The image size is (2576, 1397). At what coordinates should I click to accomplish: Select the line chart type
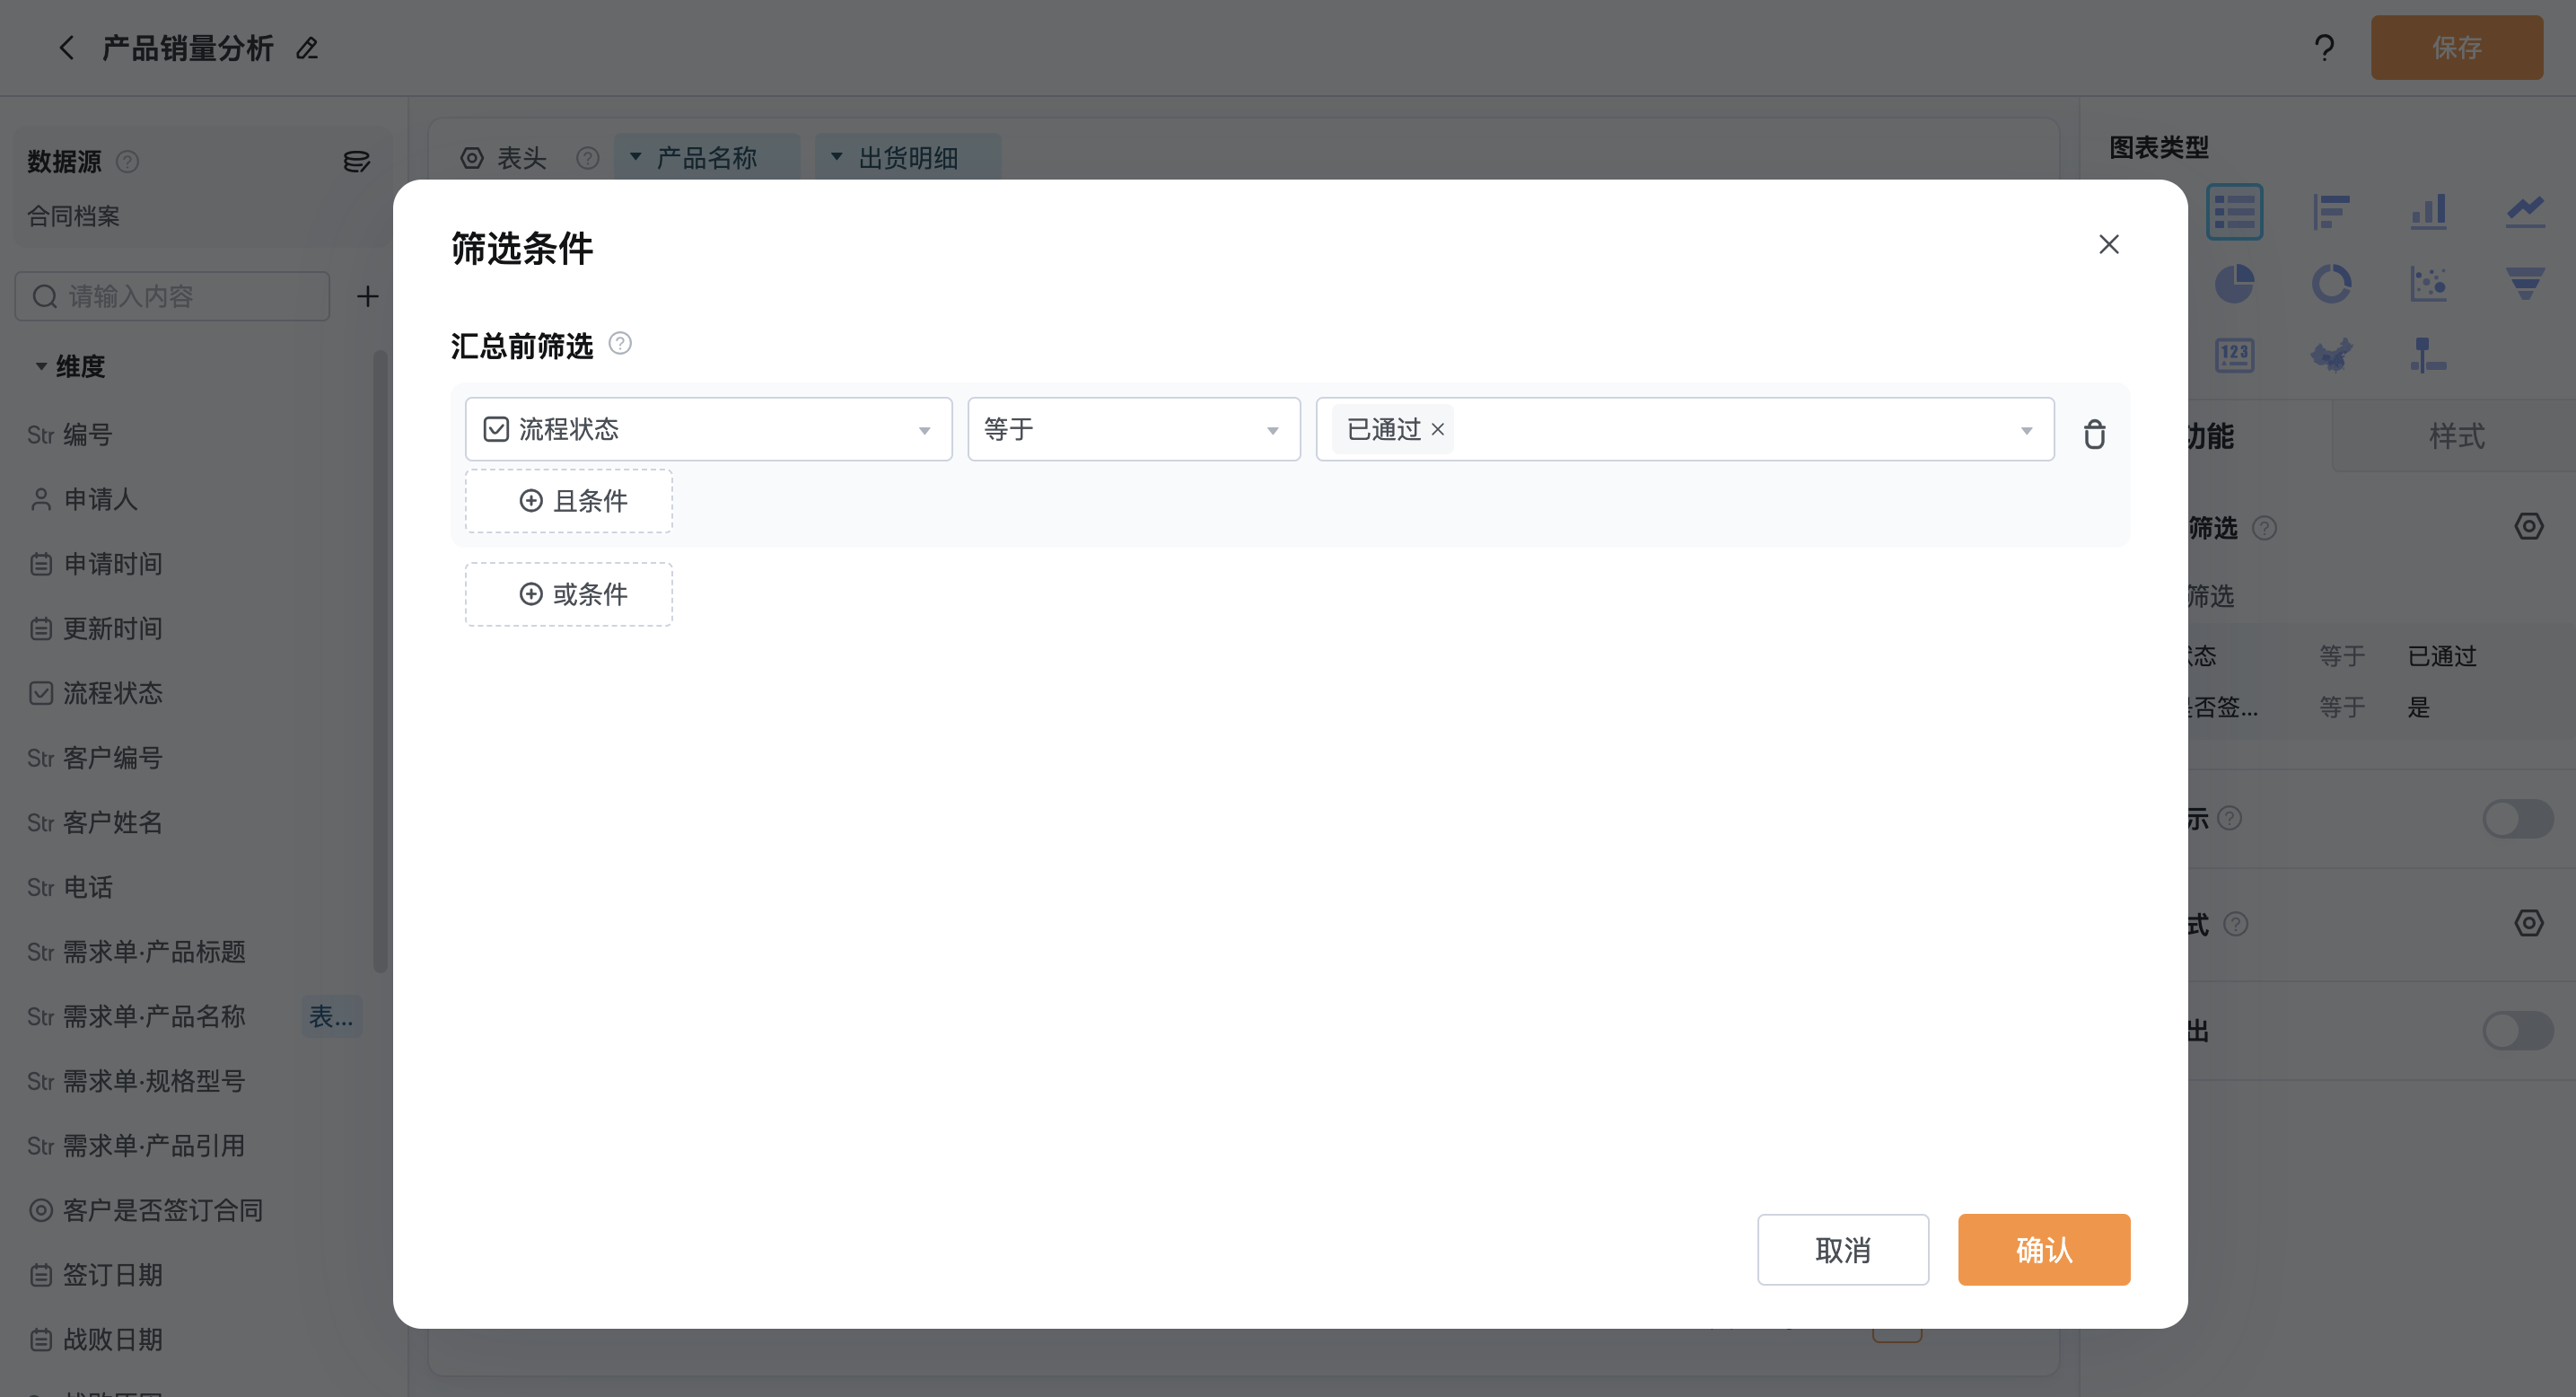(x=2525, y=212)
